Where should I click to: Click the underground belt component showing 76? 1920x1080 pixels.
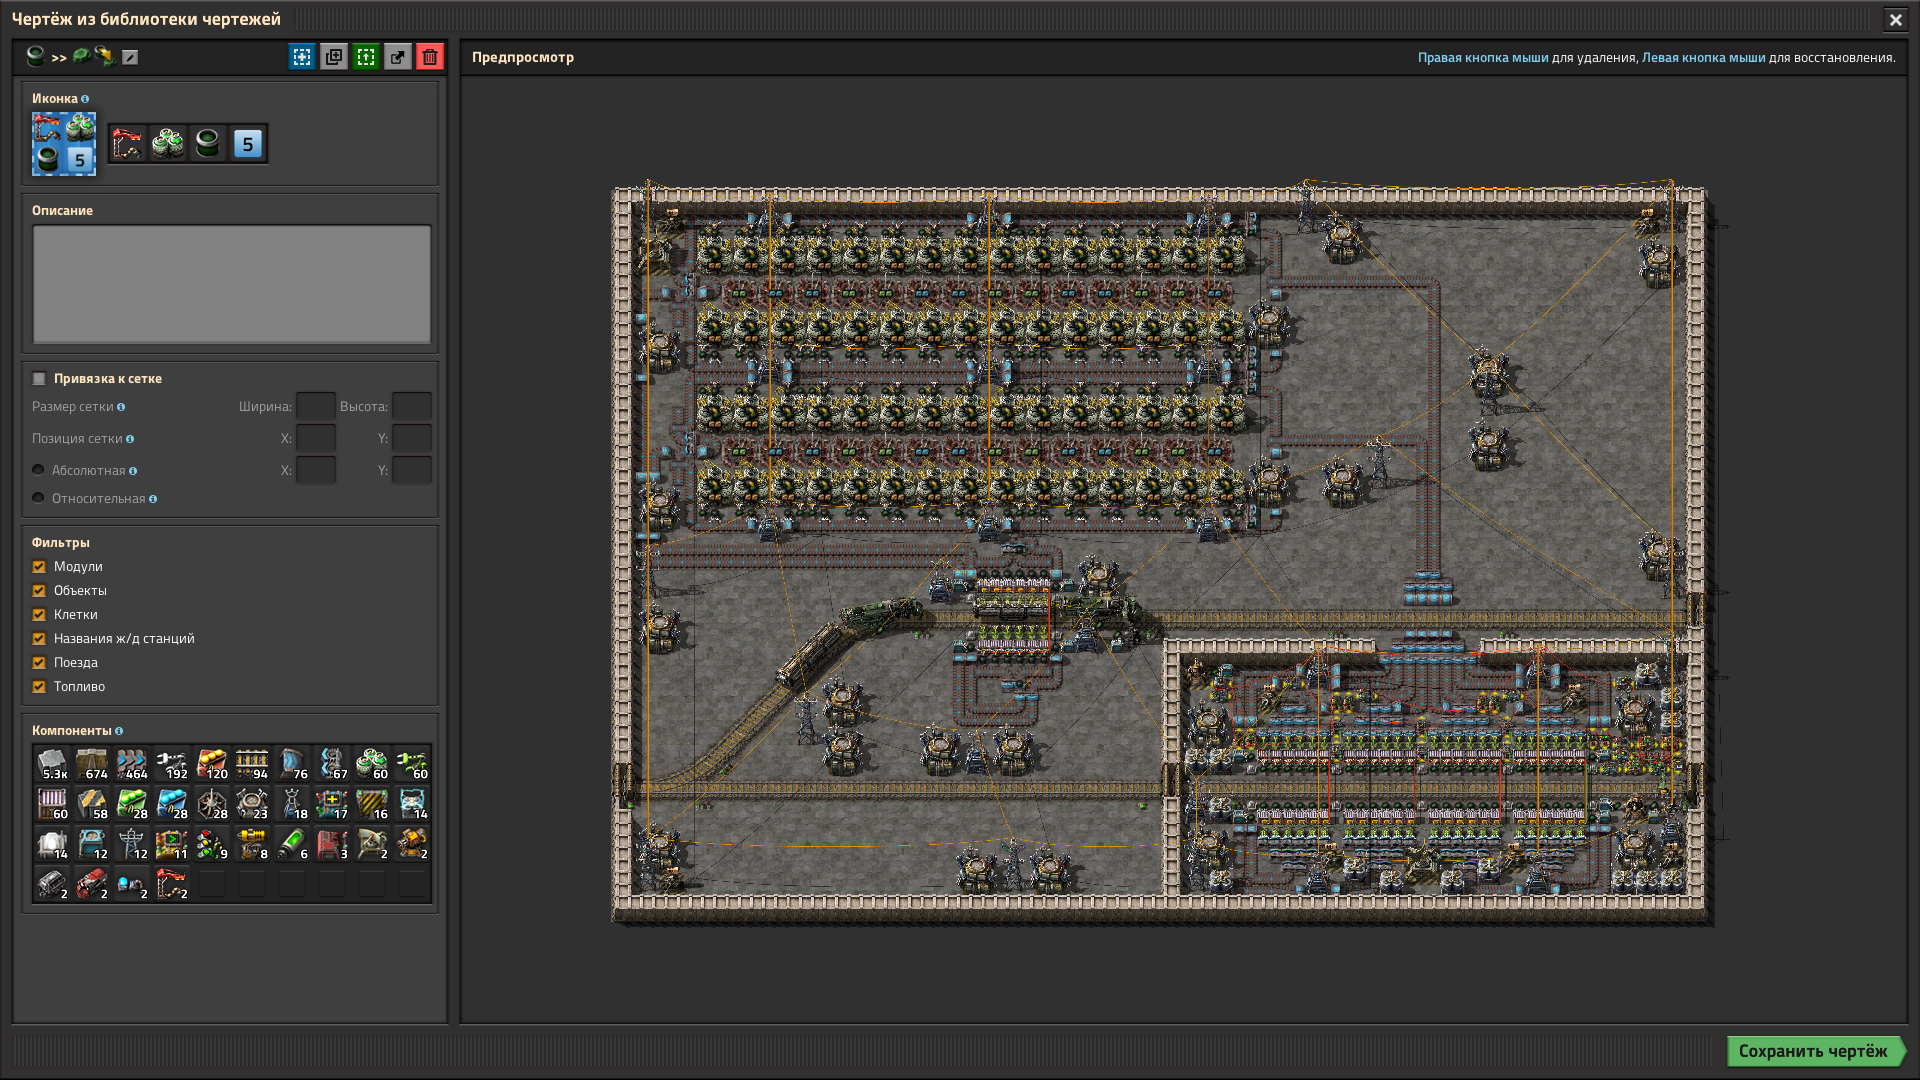coord(292,764)
